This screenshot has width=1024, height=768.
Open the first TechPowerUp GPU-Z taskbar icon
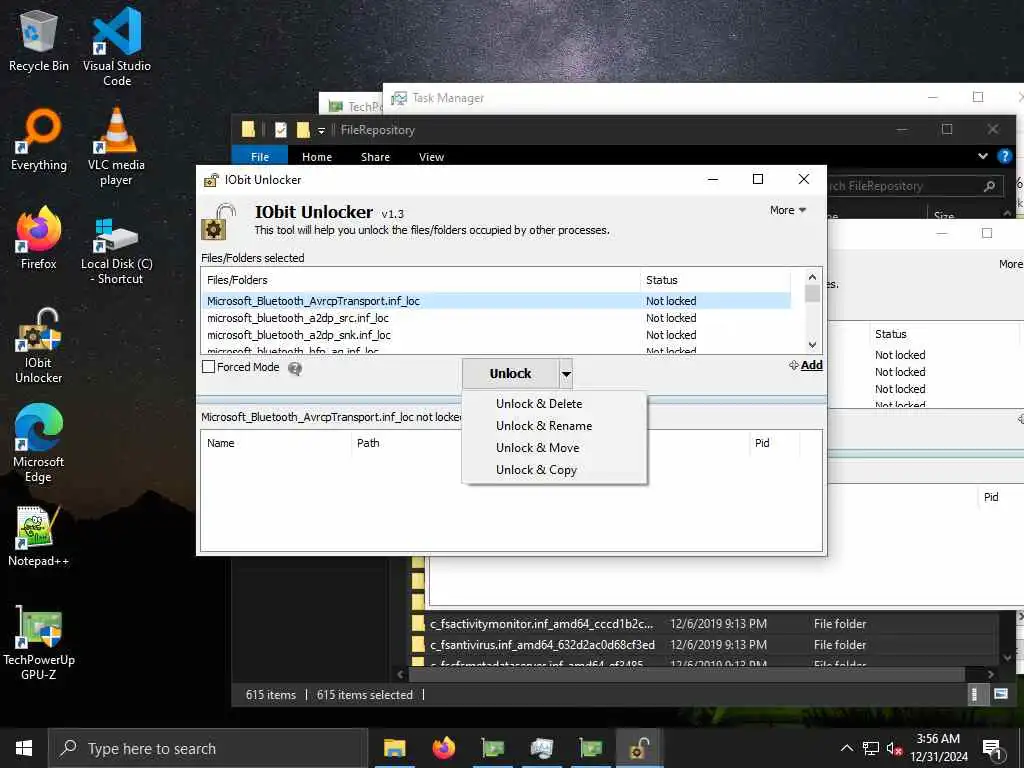pos(492,748)
